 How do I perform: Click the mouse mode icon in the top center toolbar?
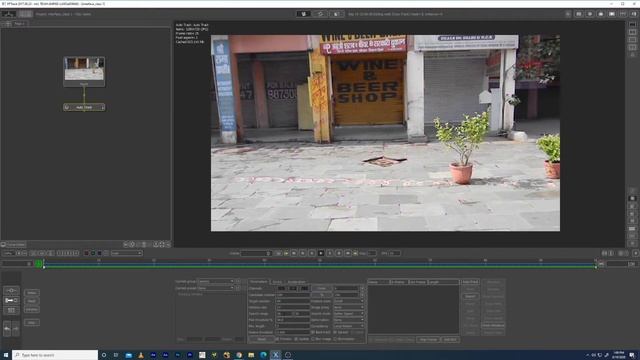point(303,14)
